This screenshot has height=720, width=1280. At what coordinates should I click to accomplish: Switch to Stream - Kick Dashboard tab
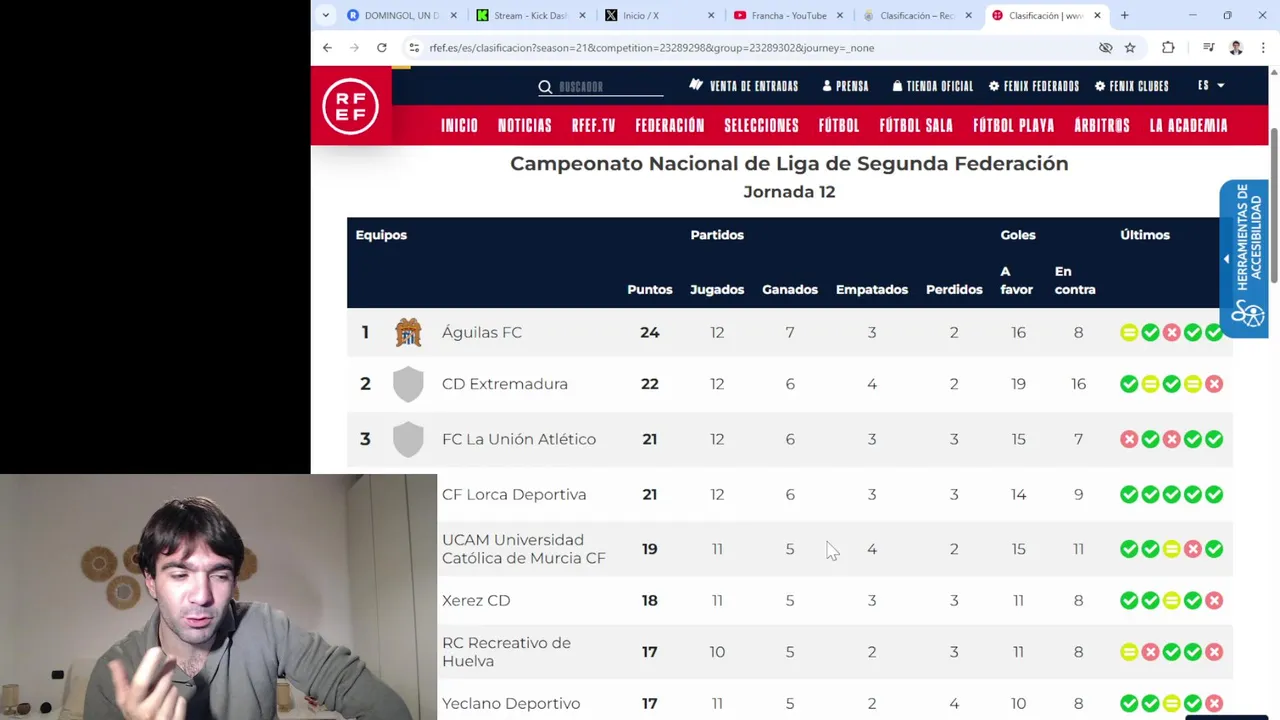tap(530, 15)
